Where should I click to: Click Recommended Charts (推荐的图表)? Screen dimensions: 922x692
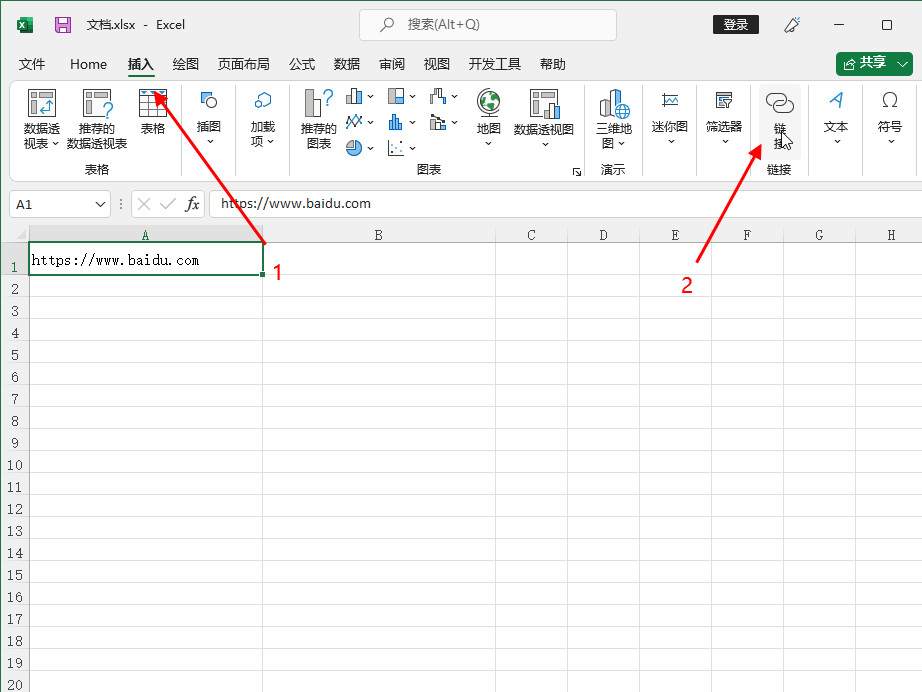tap(319, 119)
